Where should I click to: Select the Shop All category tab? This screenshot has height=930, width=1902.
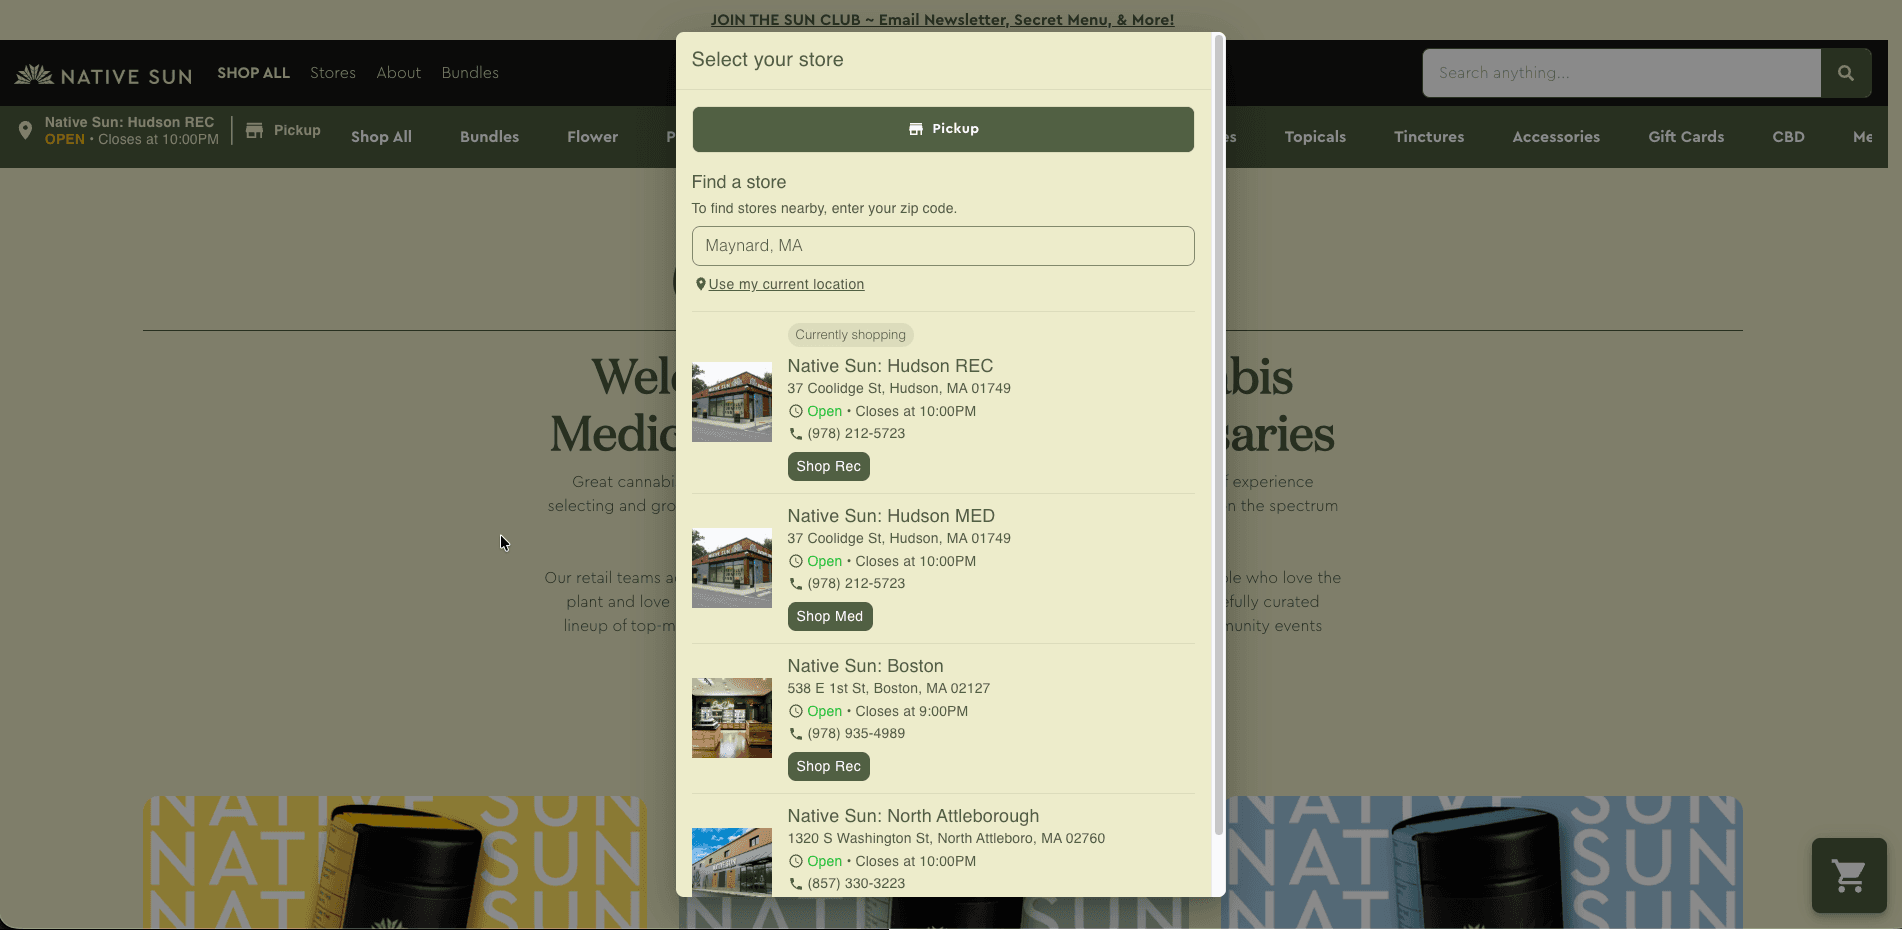pyautogui.click(x=381, y=137)
